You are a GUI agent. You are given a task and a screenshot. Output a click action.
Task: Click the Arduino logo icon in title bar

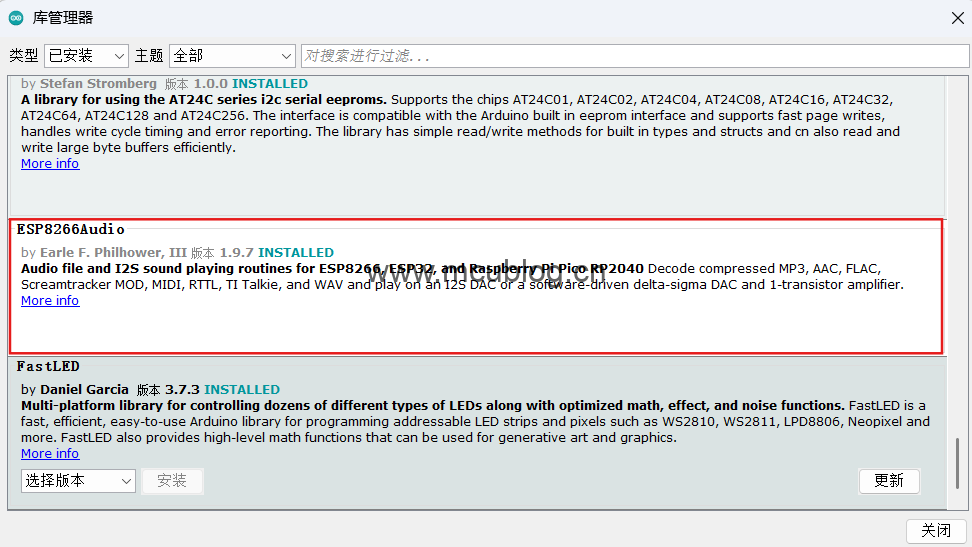tap(16, 18)
